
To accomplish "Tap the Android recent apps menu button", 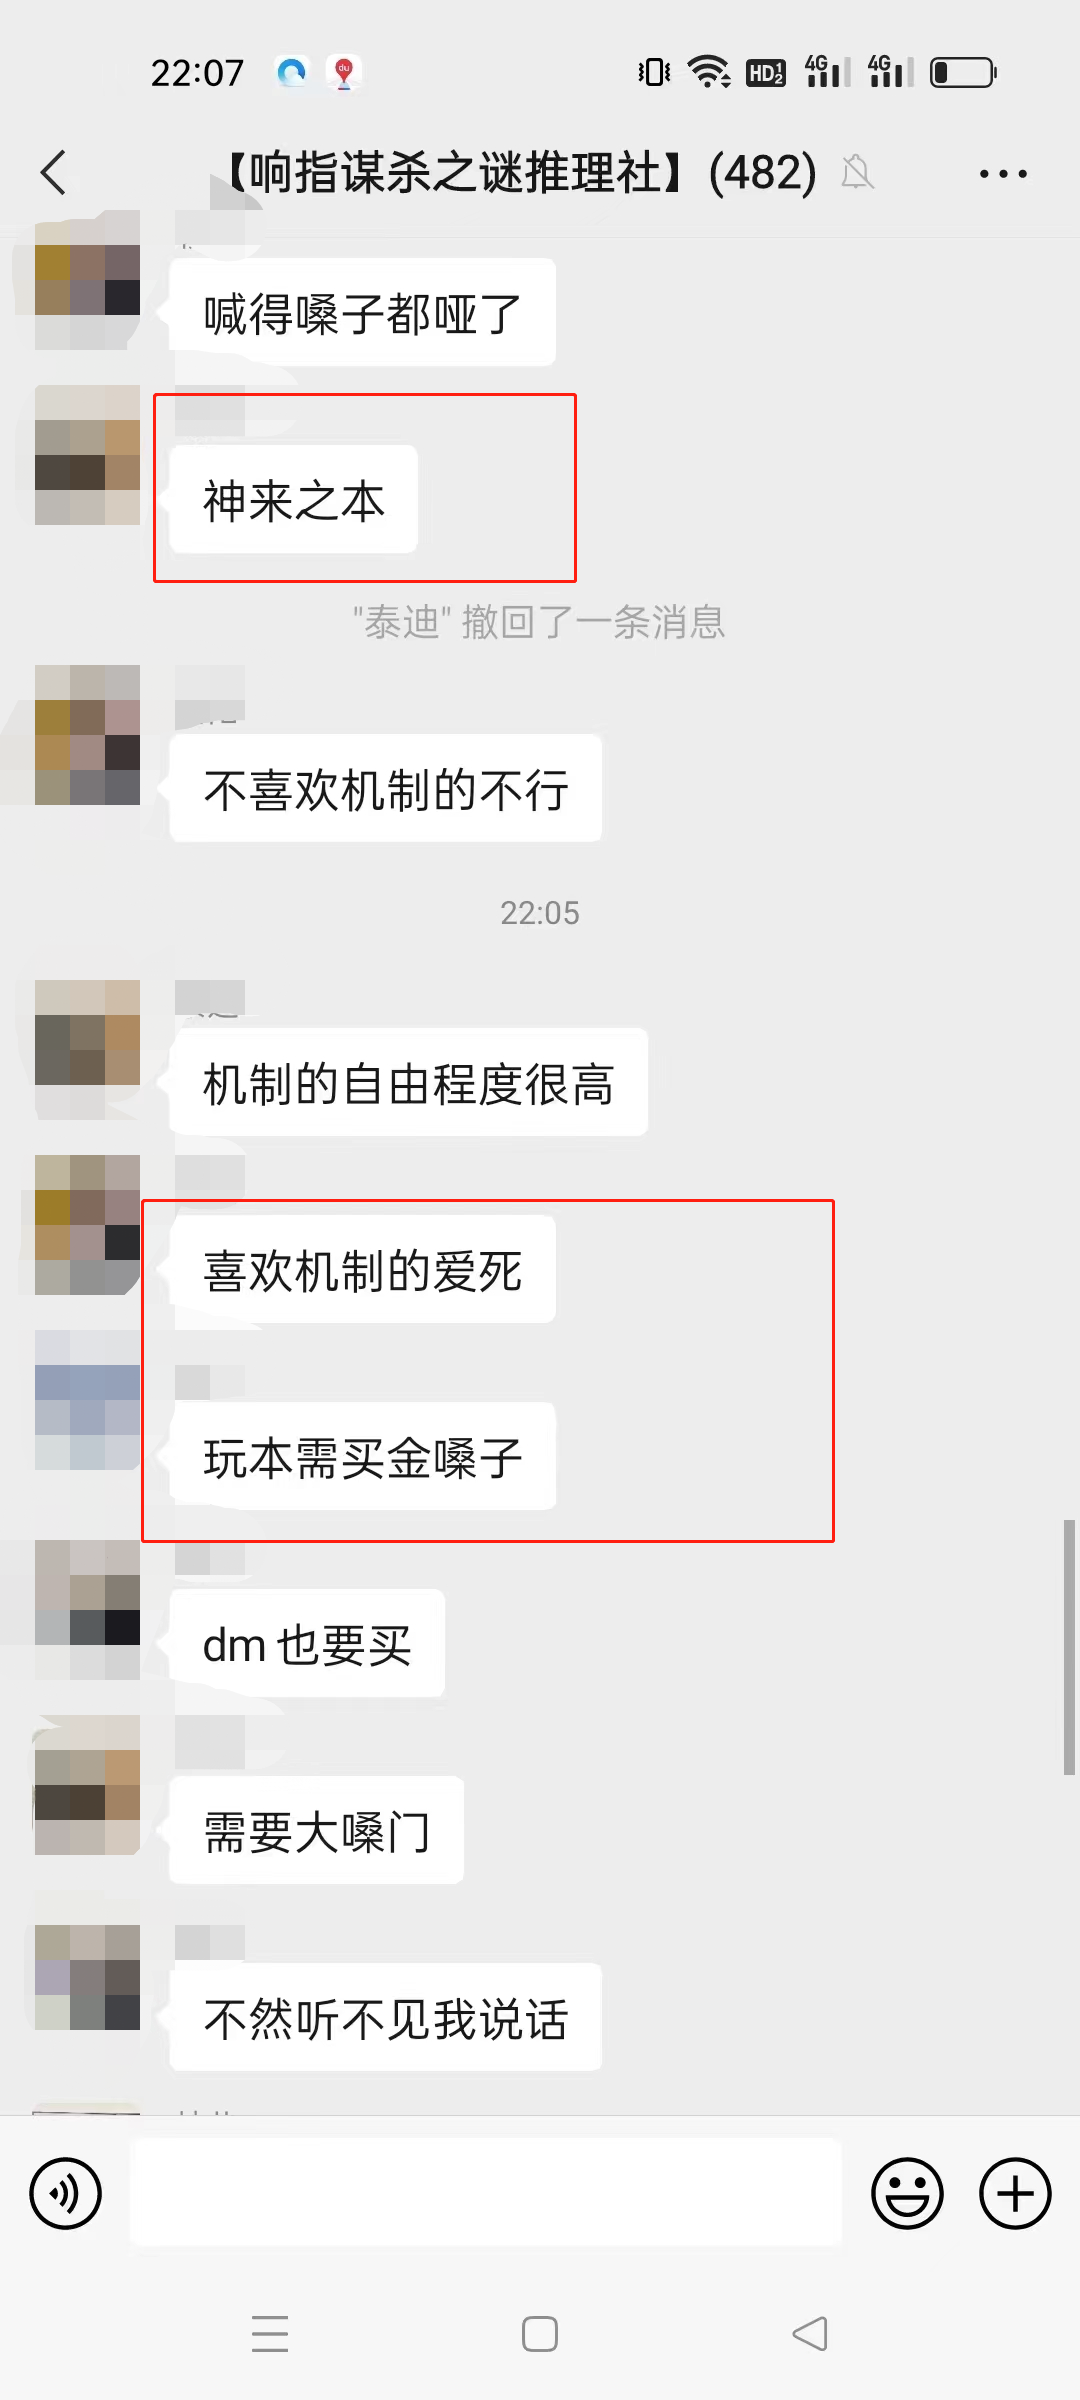I will [270, 2334].
